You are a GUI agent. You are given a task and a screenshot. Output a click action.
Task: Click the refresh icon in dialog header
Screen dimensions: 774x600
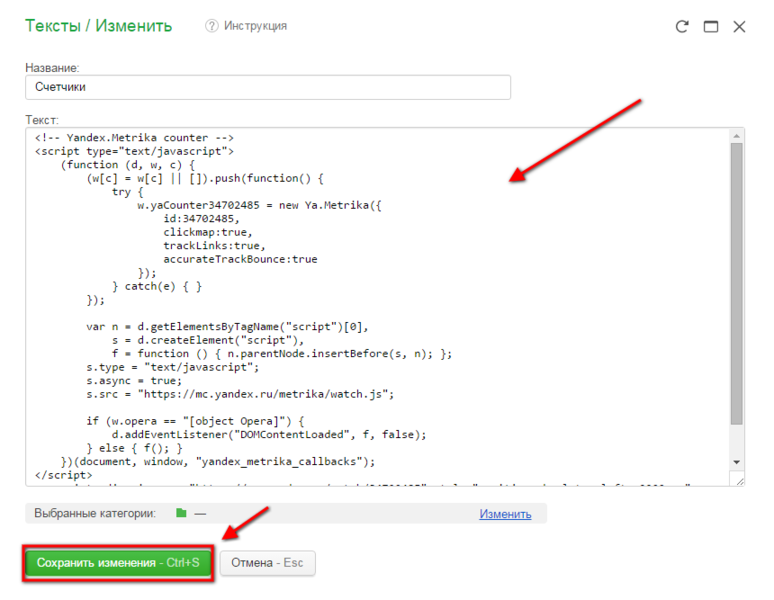[682, 26]
